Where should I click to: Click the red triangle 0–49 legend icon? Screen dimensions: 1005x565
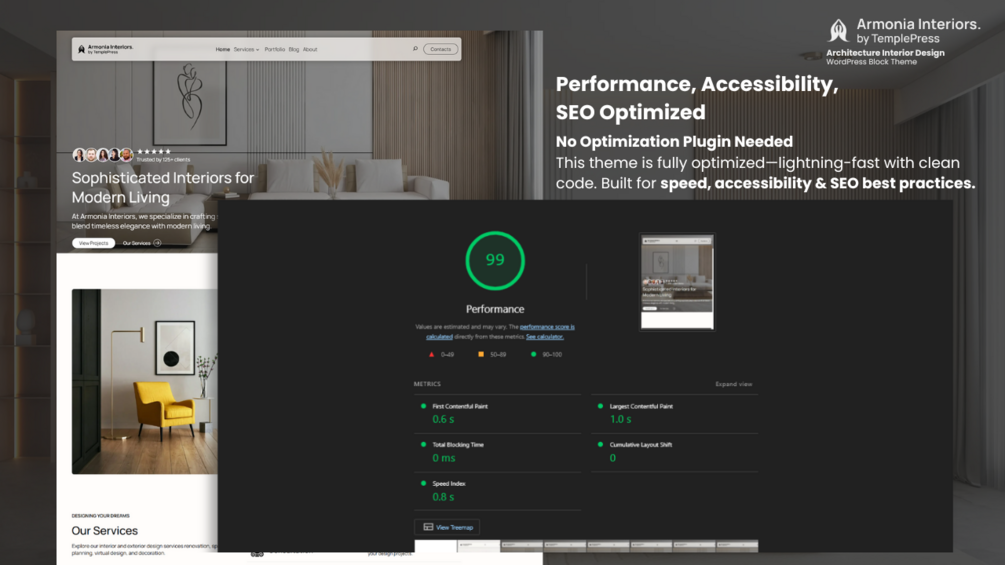431,354
